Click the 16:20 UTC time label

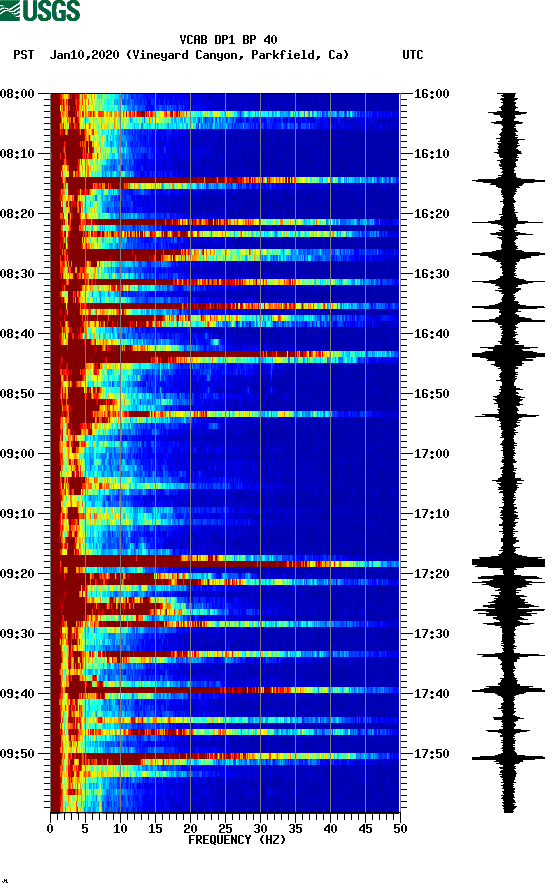[431, 214]
